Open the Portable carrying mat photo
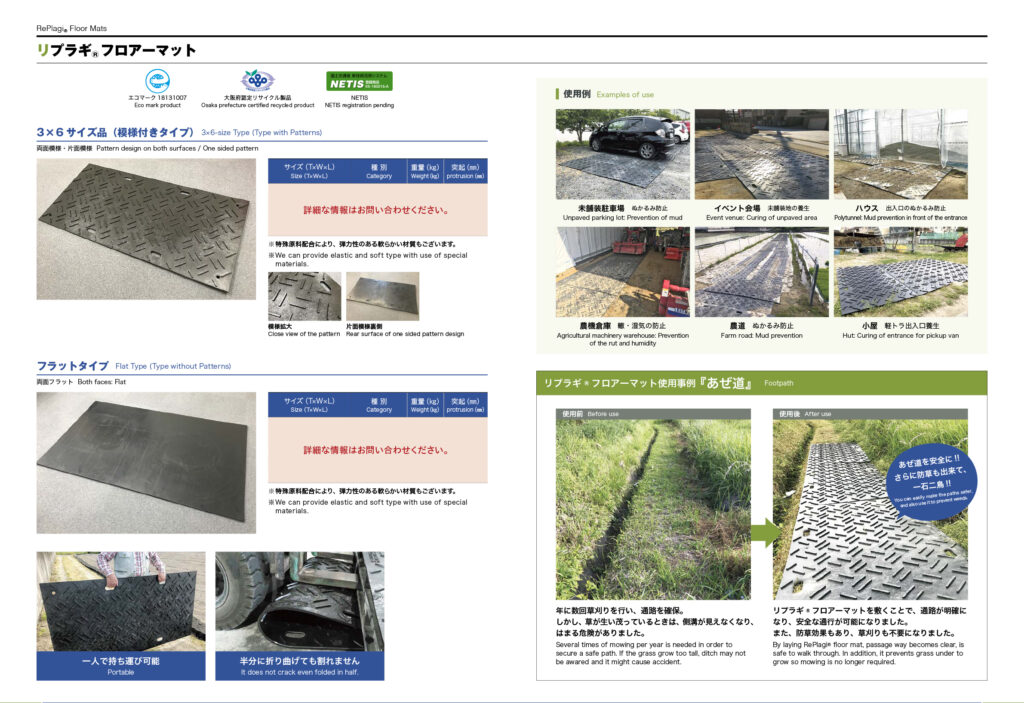This screenshot has height=703, width=1024. coord(121,601)
